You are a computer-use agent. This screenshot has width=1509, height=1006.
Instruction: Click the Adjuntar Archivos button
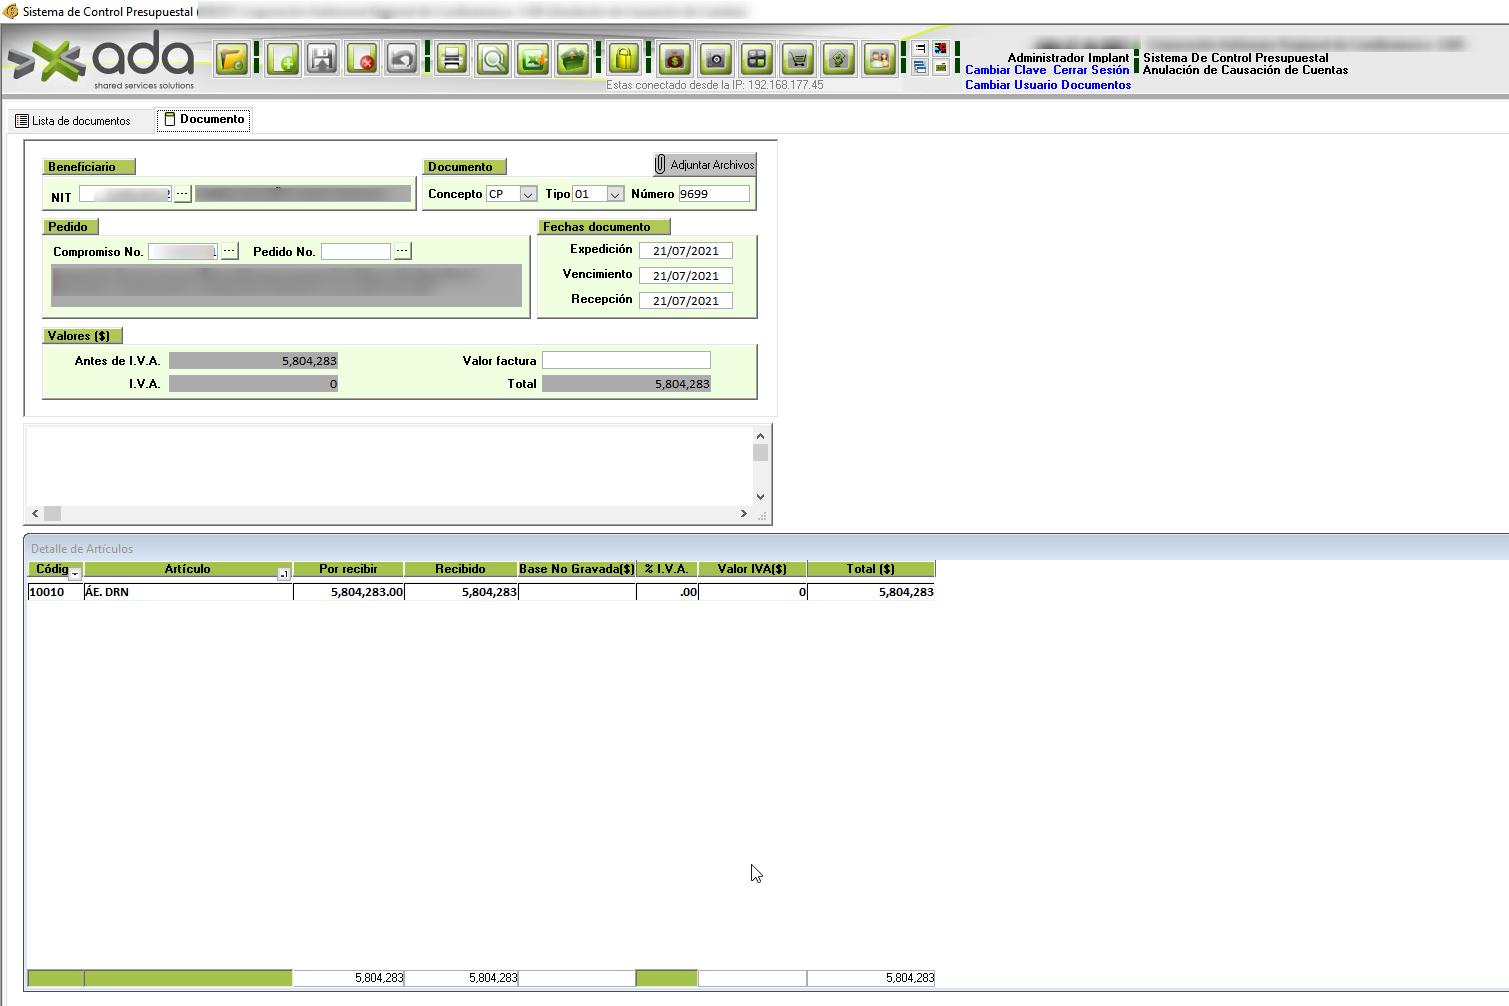[705, 165]
